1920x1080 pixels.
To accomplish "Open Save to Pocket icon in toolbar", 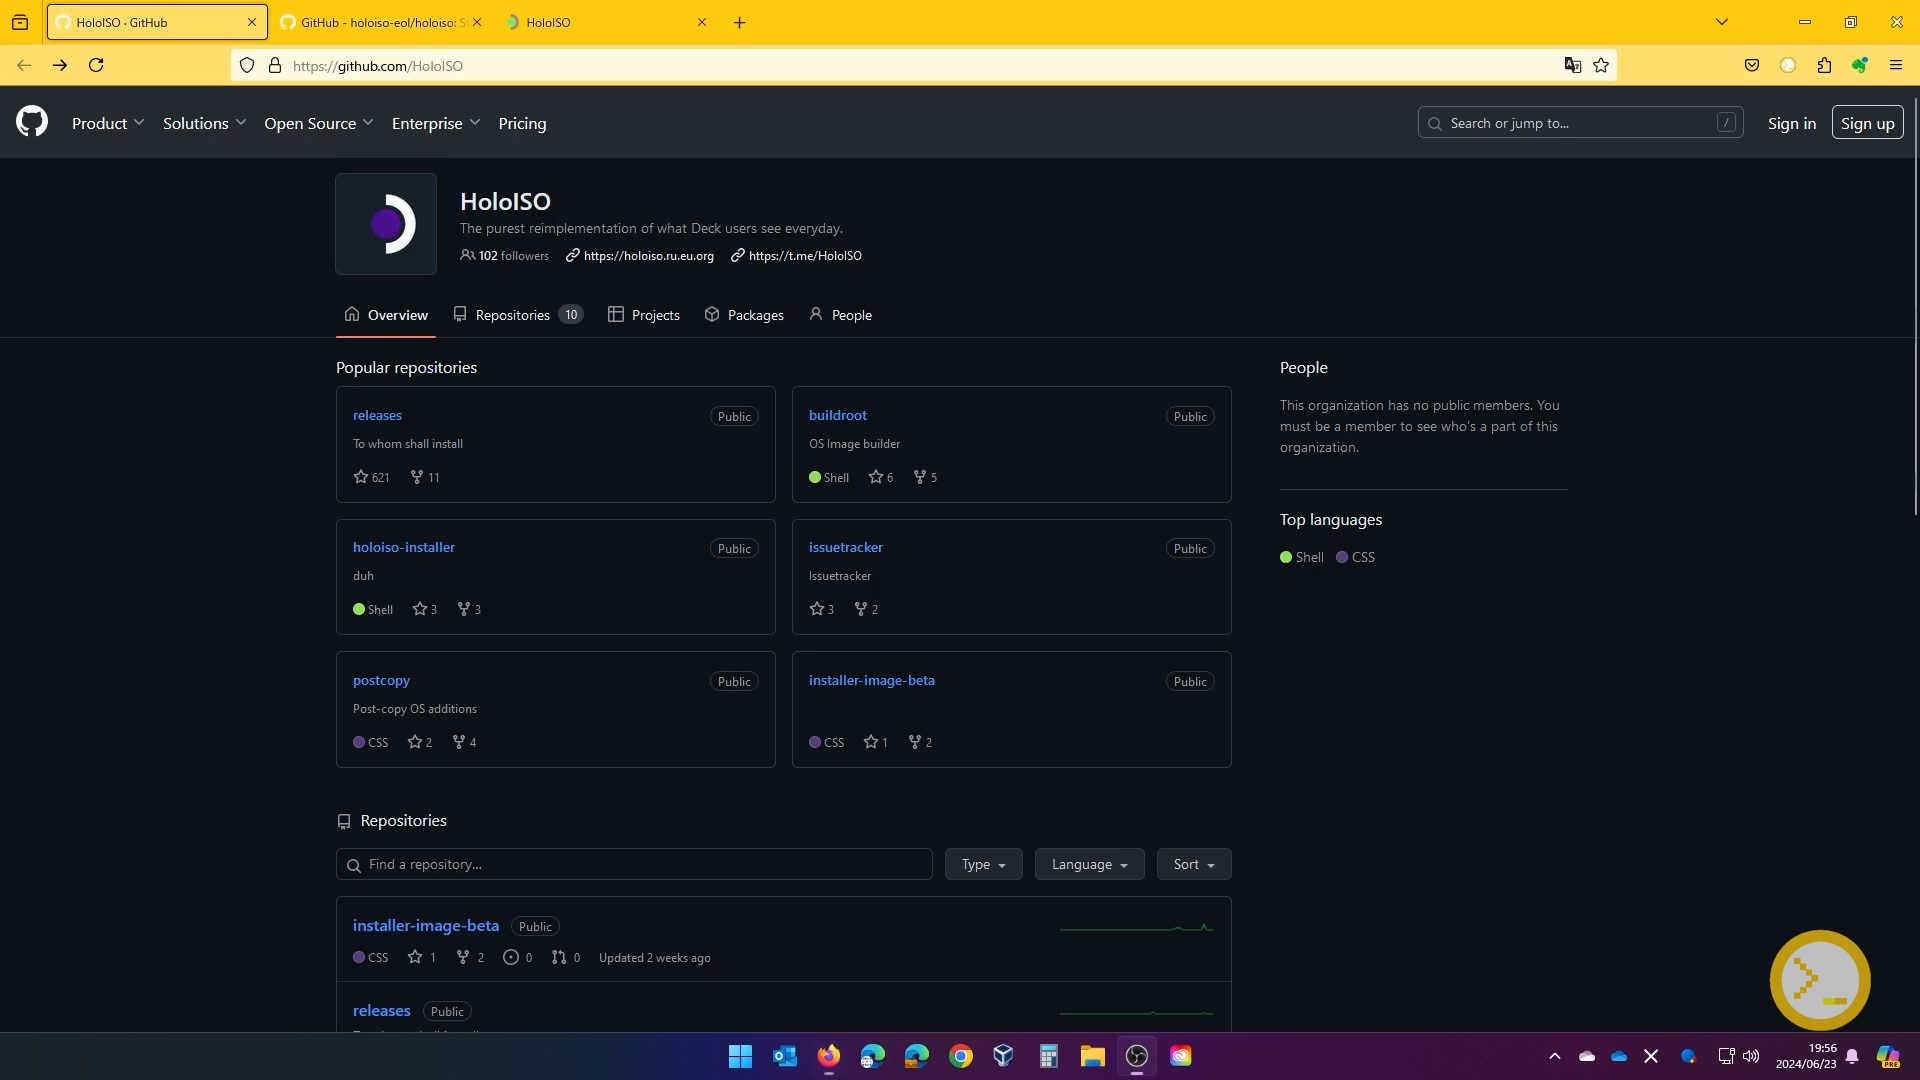I will pos(1751,65).
